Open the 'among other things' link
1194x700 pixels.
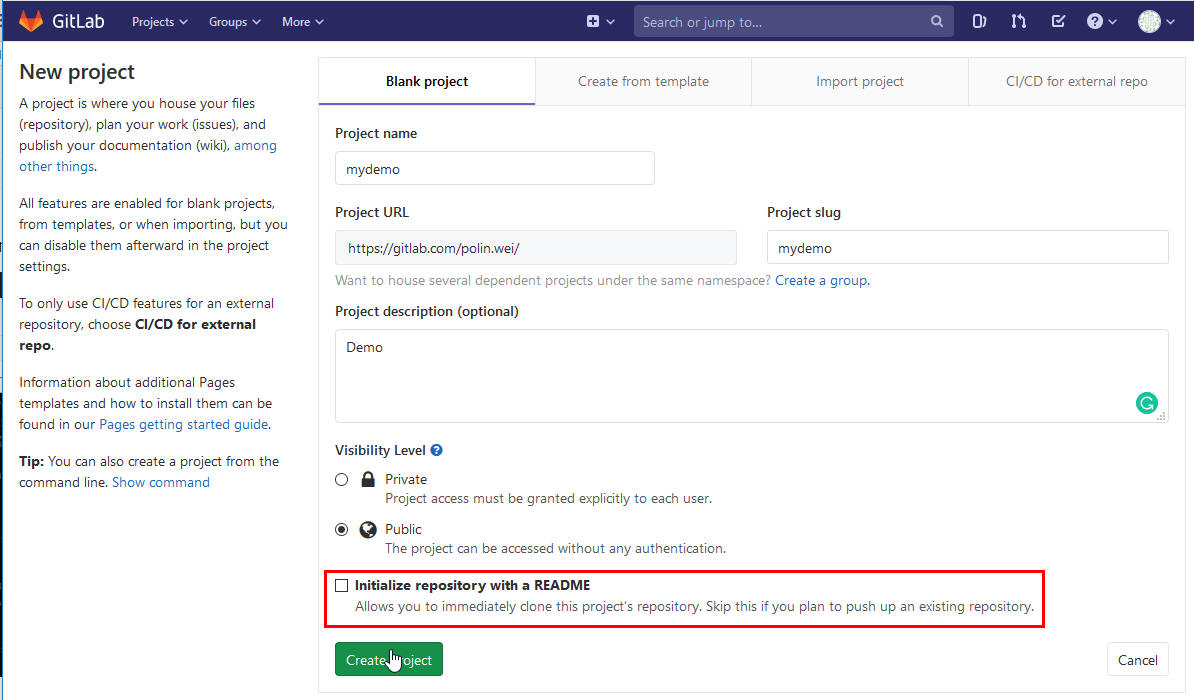point(255,145)
